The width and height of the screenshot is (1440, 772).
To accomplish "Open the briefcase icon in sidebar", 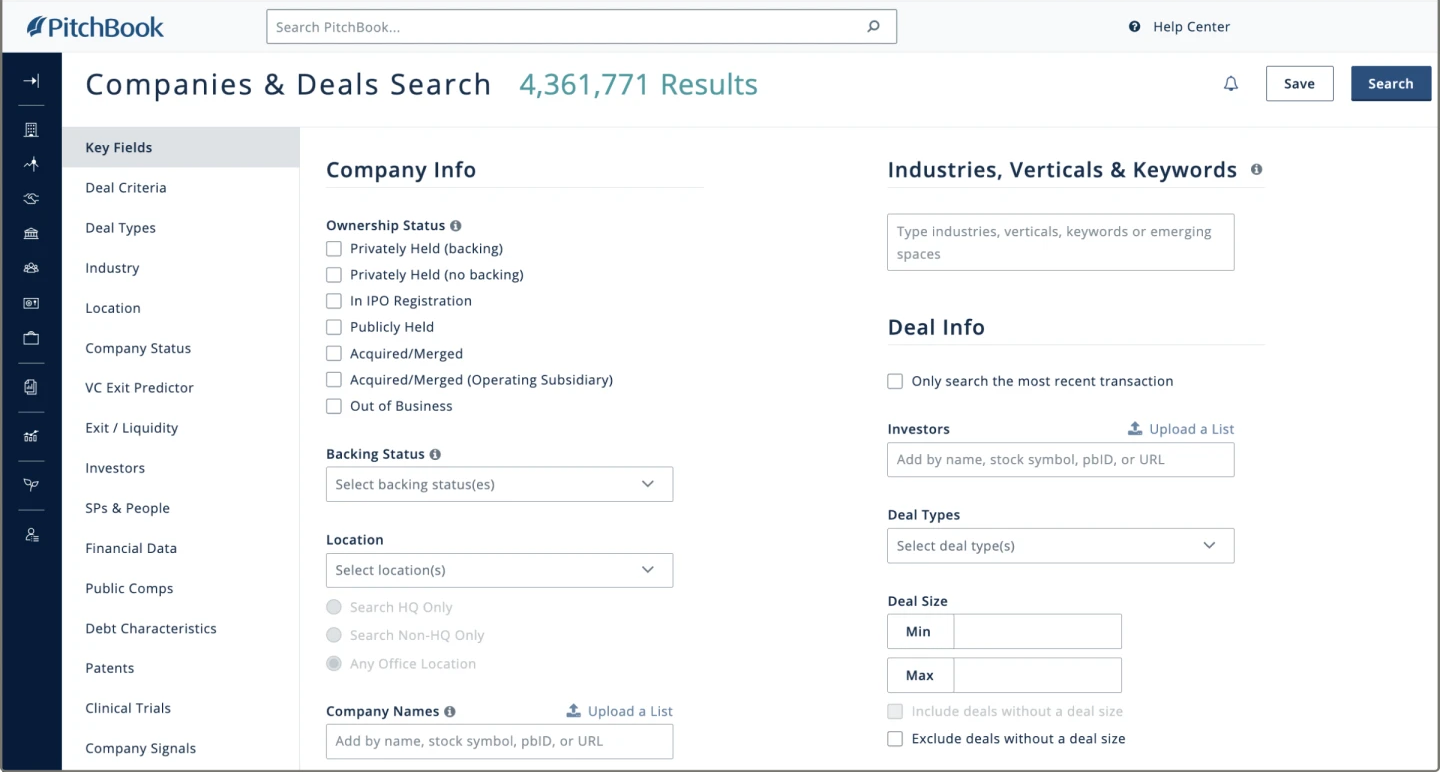I will pos(31,338).
